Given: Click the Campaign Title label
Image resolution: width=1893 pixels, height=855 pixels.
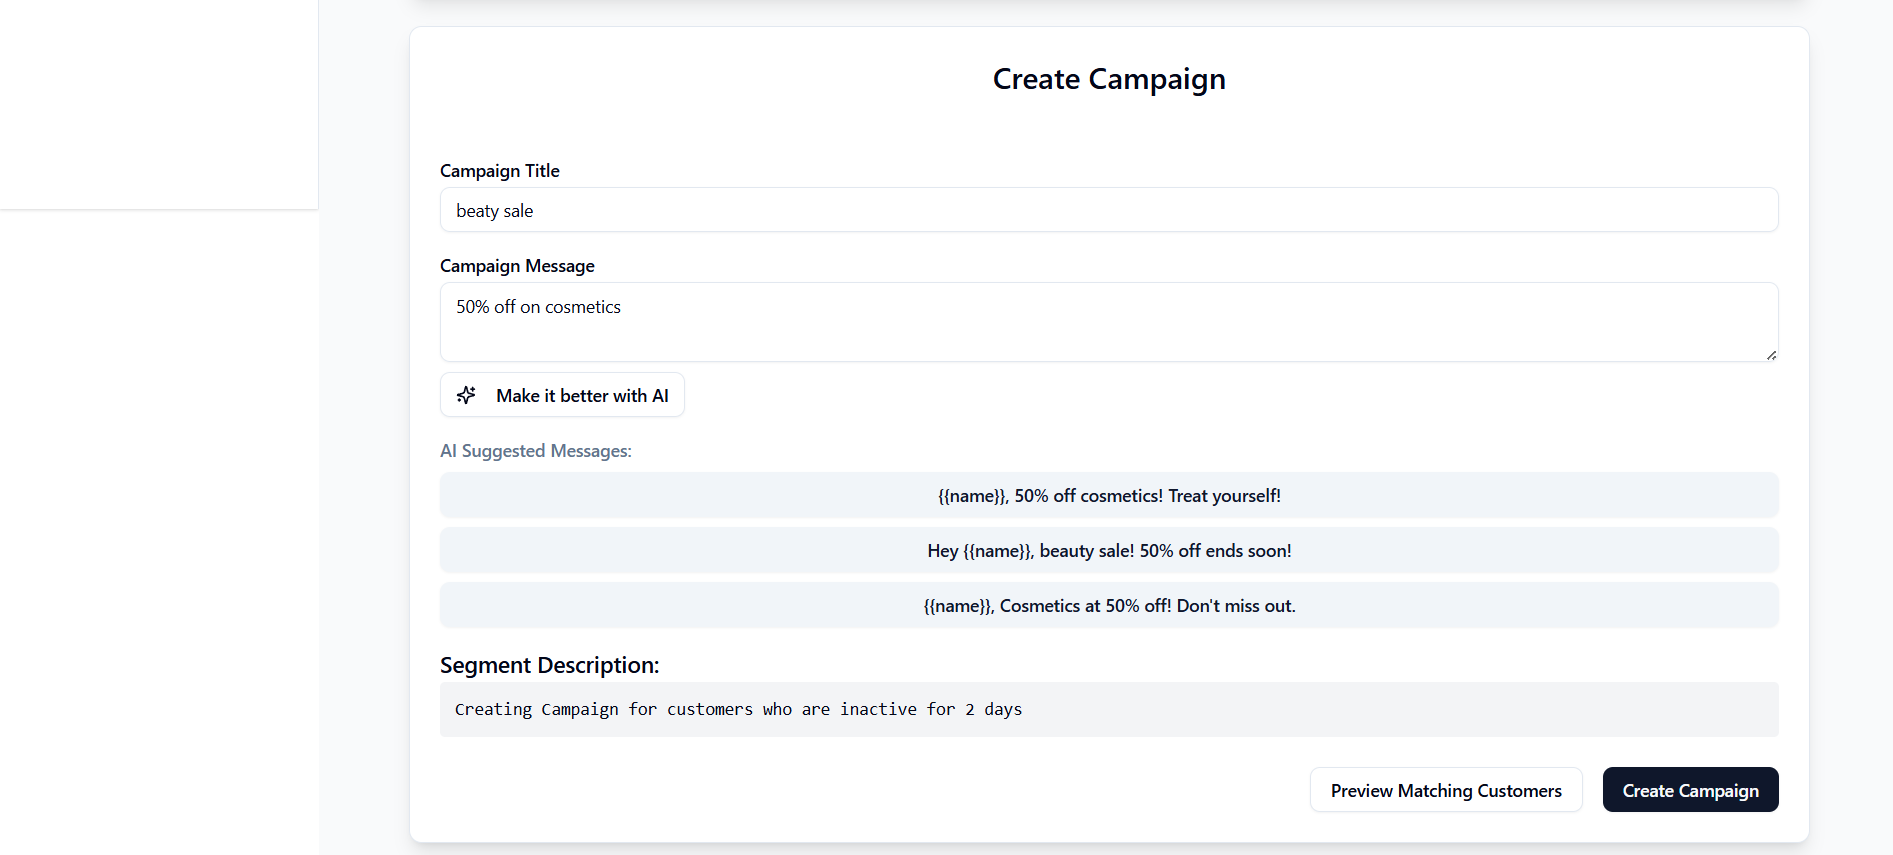Looking at the screenshot, I should (500, 171).
